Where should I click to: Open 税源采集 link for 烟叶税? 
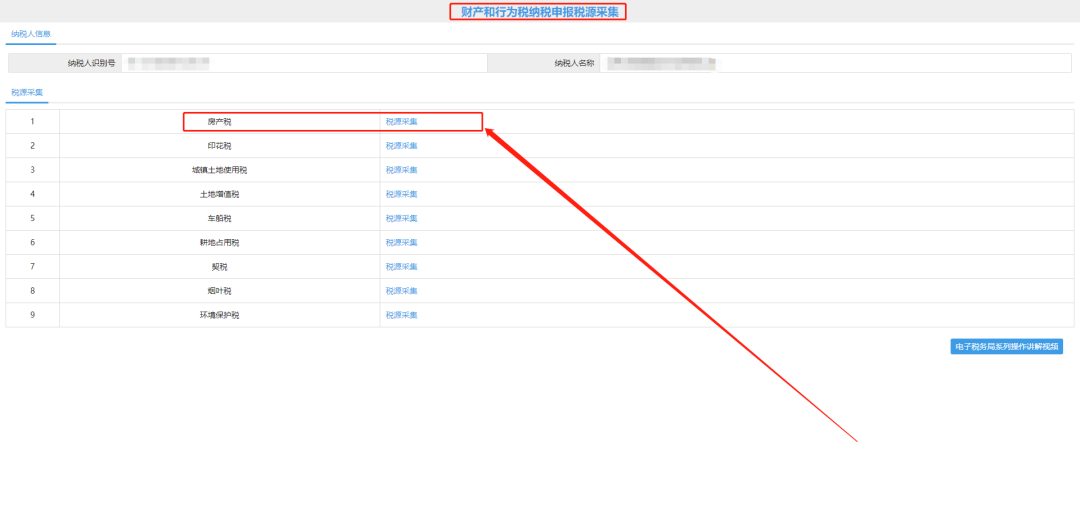click(x=401, y=290)
